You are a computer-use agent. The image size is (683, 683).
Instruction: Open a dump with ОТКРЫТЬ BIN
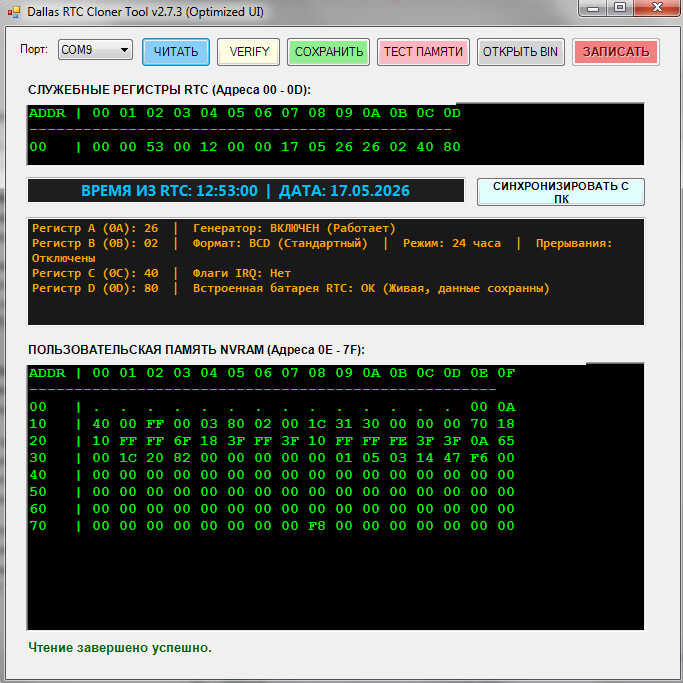tap(521, 52)
